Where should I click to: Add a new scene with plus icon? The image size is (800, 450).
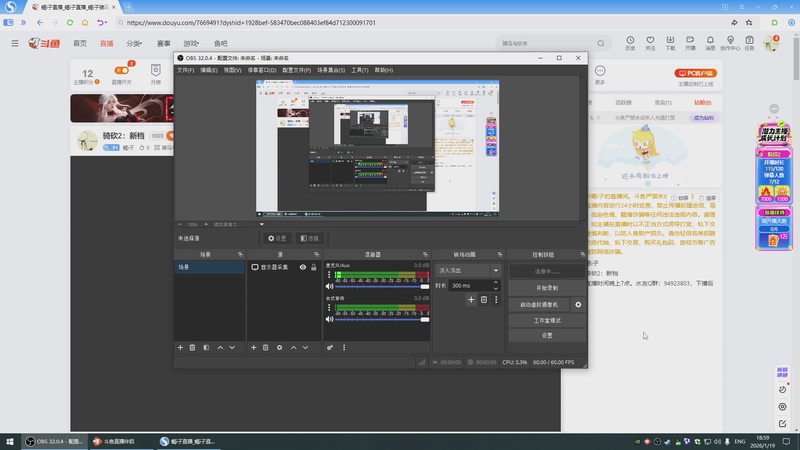[180, 347]
